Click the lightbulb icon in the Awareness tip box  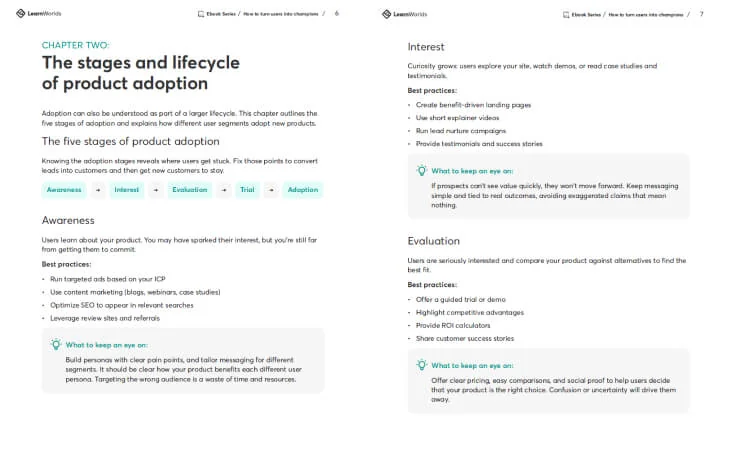click(x=56, y=344)
